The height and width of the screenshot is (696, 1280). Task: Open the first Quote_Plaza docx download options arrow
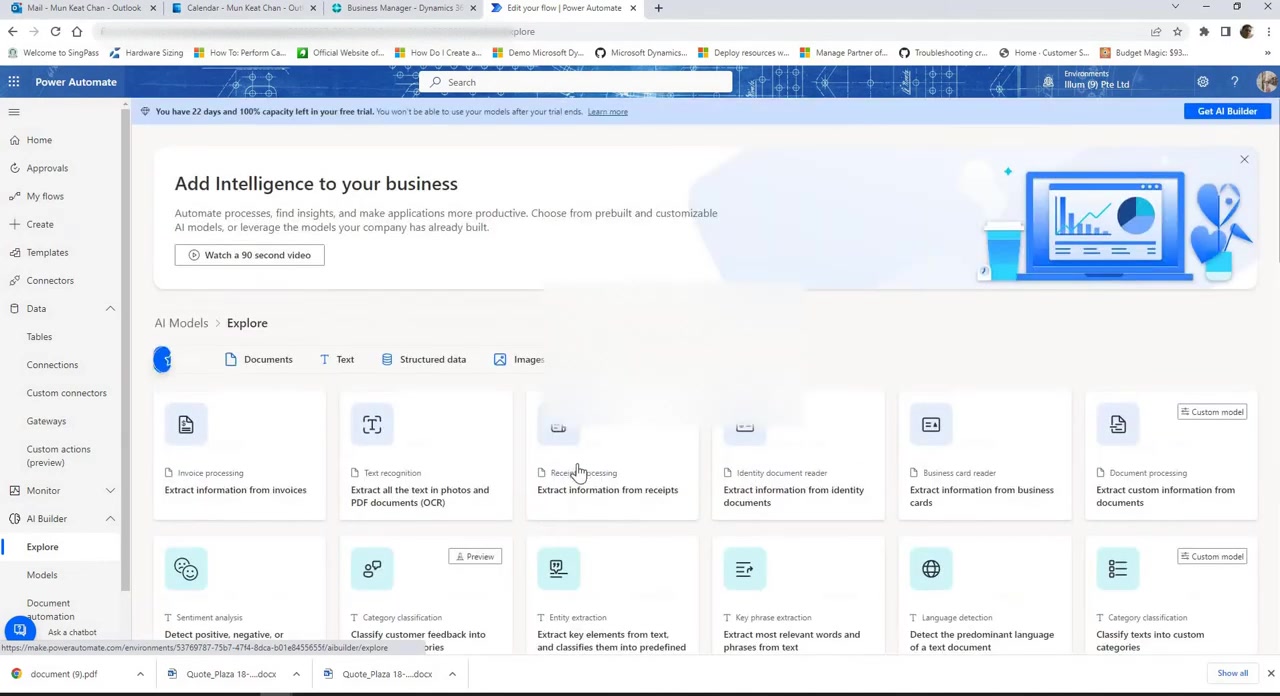pyautogui.click(x=296, y=674)
